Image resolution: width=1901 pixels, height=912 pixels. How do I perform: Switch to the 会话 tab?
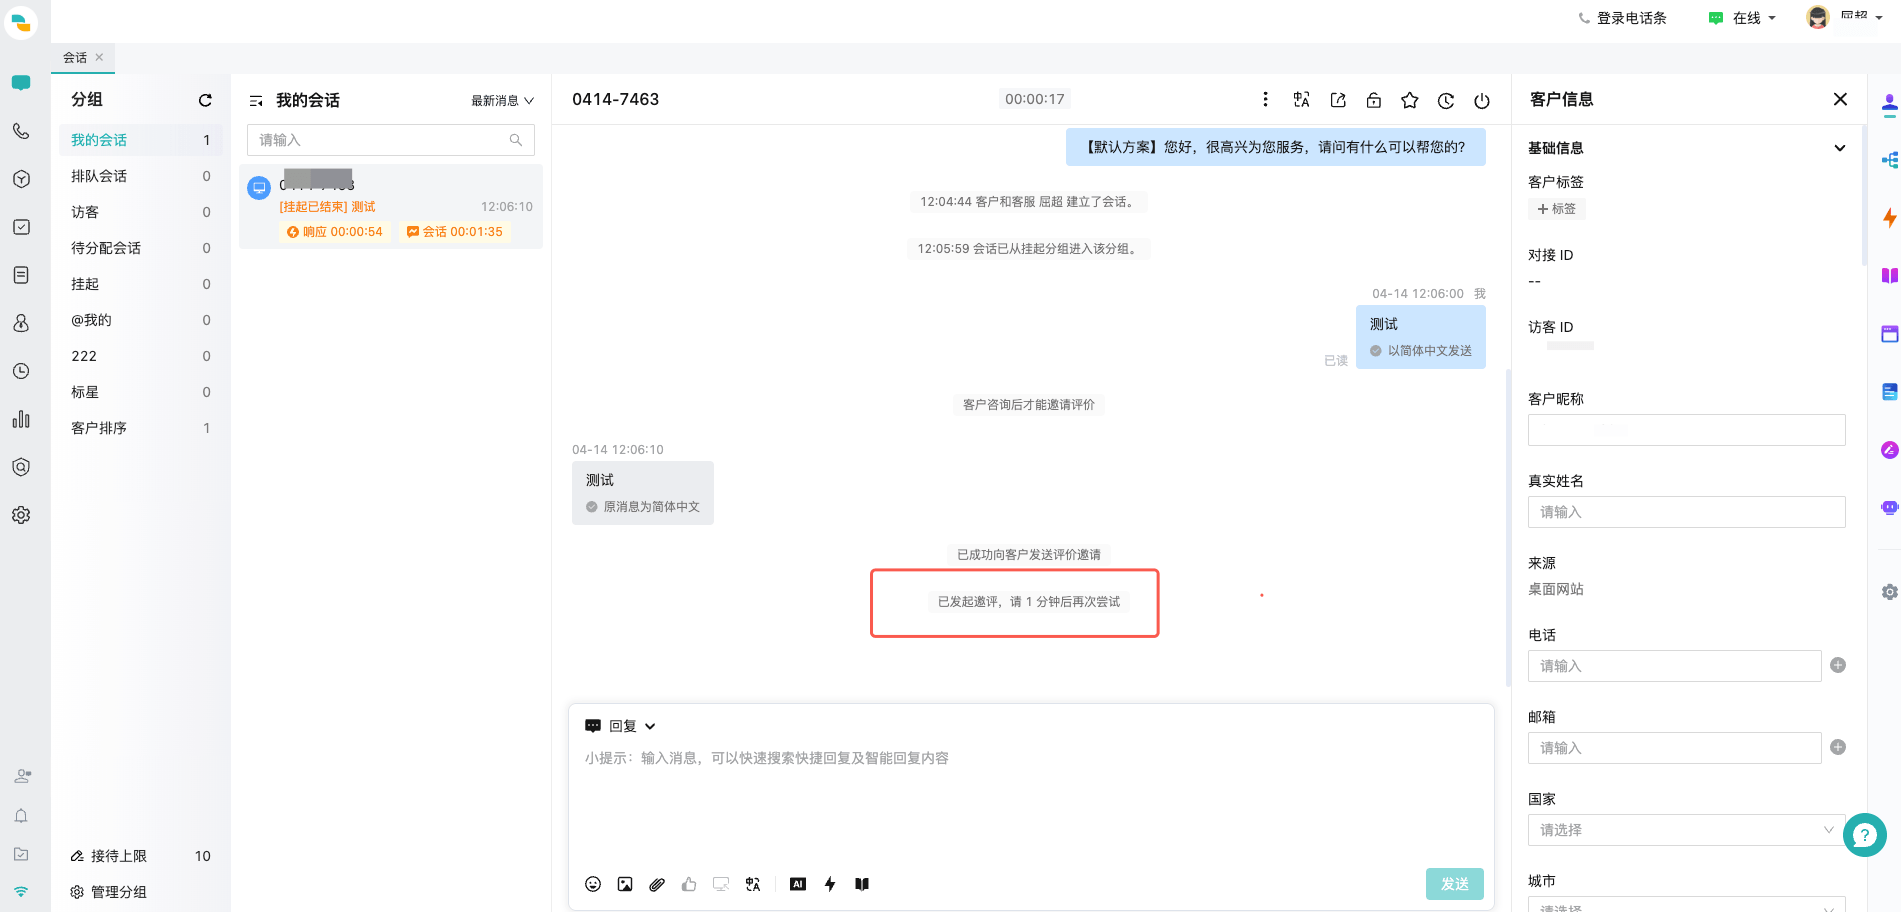[75, 58]
